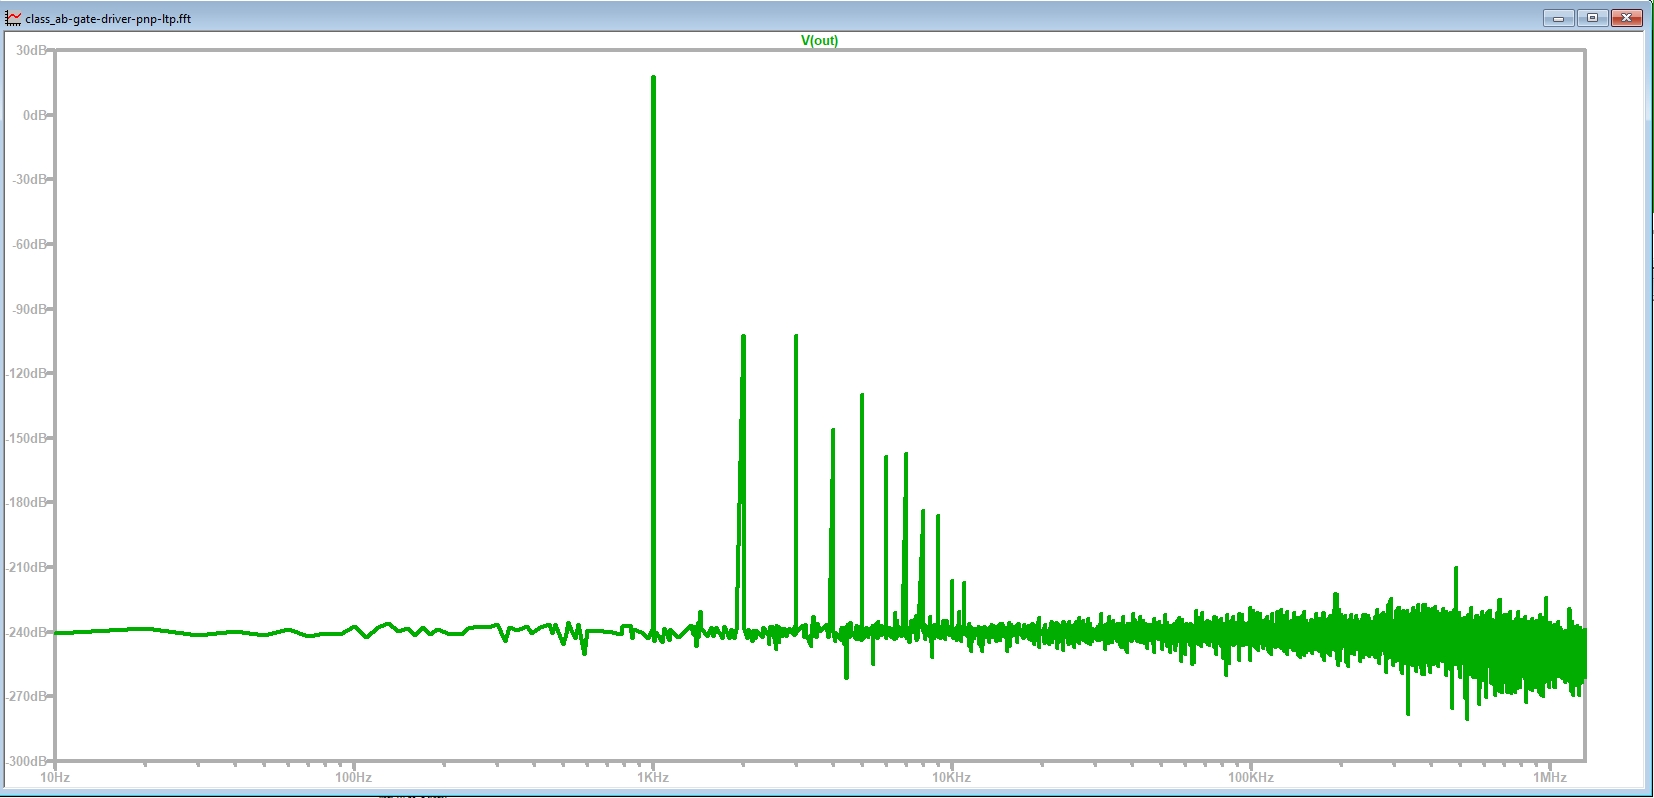
Task: Minimize the FFT plot window
Action: click(x=1558, y=18)
